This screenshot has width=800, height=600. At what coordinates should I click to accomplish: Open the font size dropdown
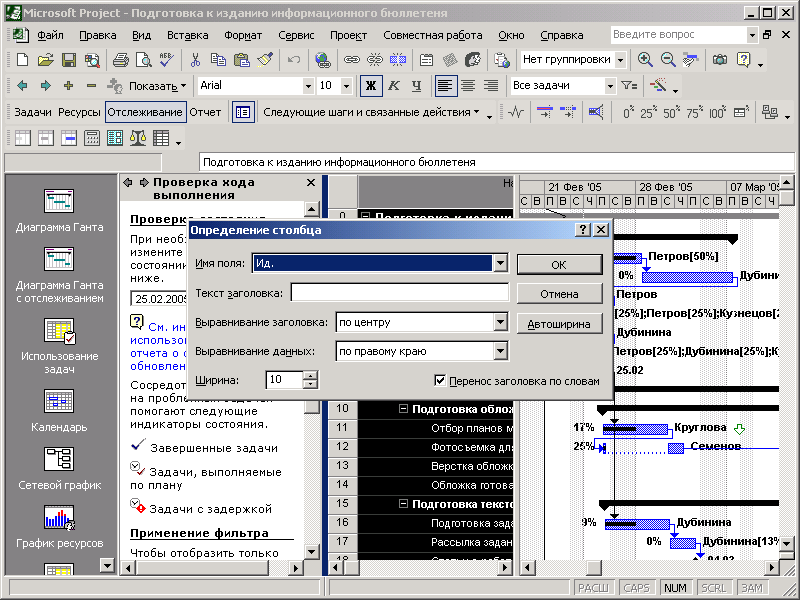[346, 86]
